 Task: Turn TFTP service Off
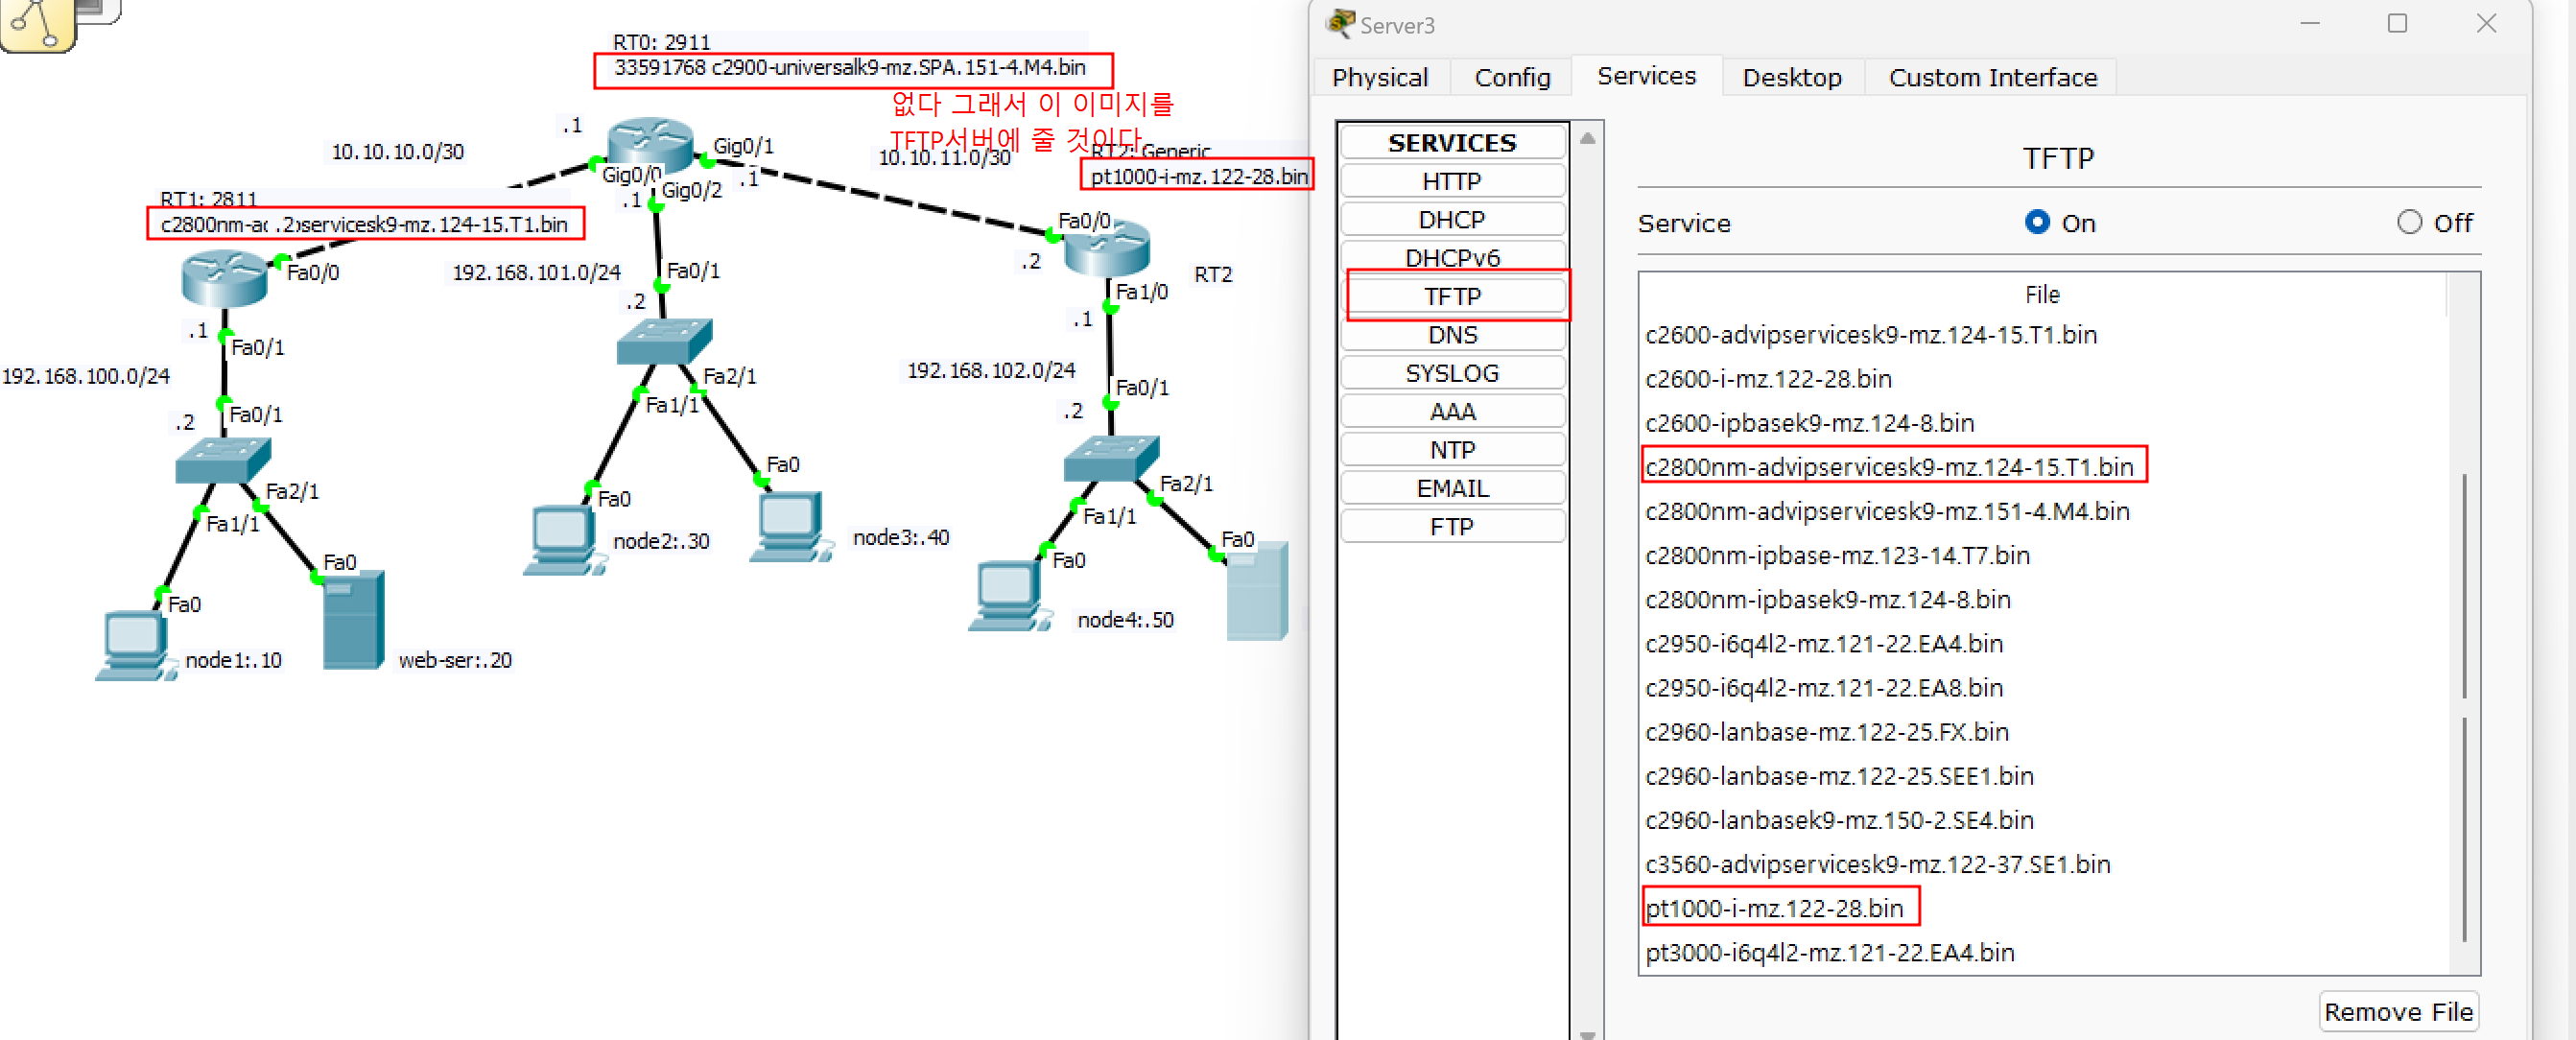click(2408, 222)
